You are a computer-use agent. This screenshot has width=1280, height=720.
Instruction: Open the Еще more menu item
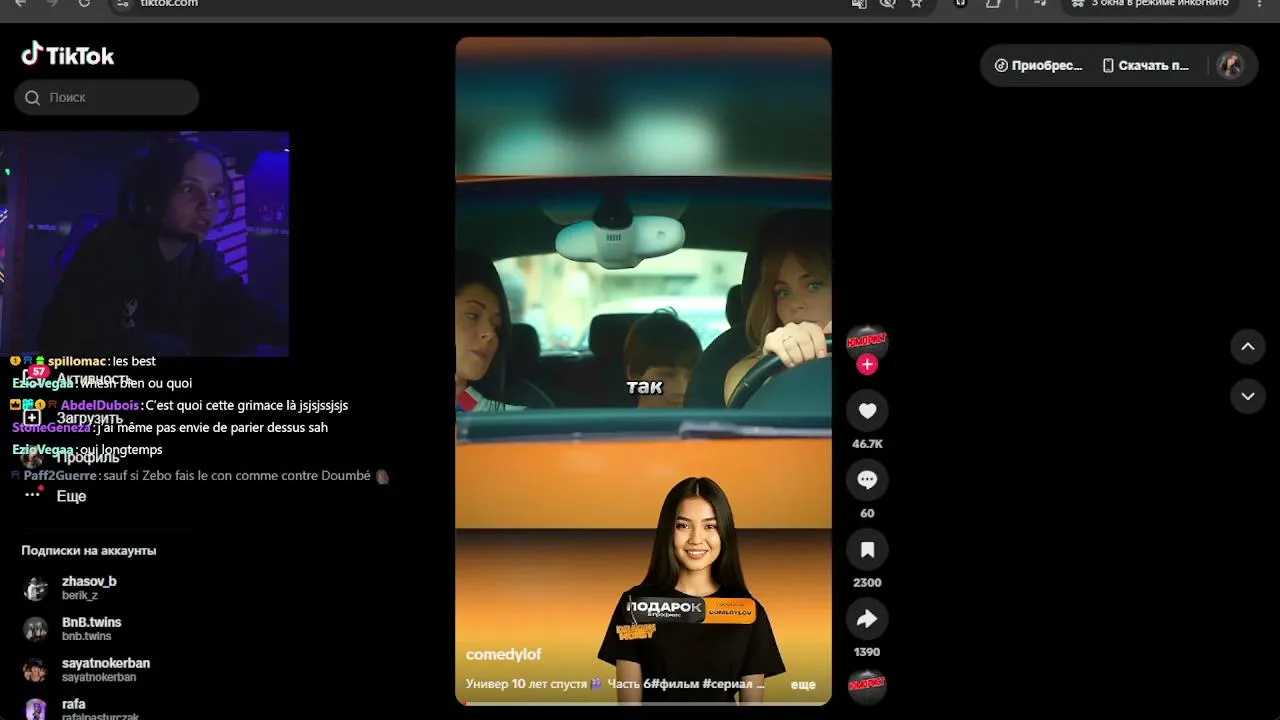56,496
